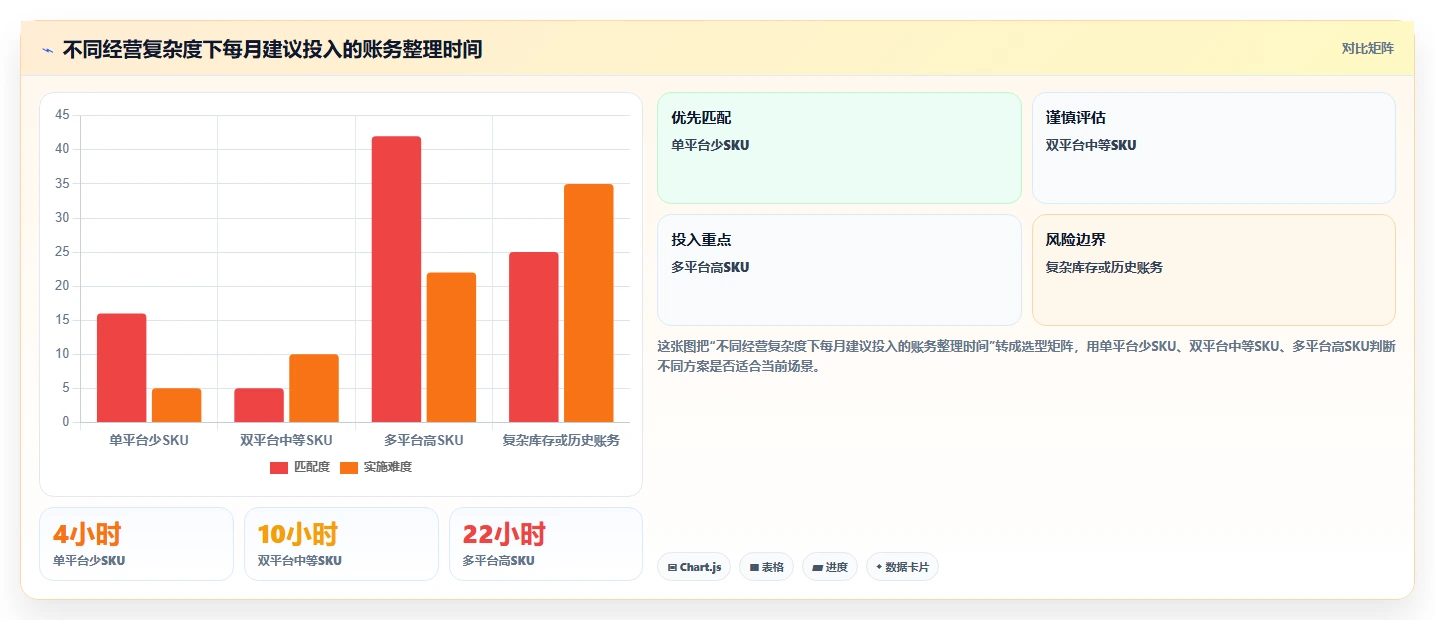Select the 谨慎评估 matrix card
Image resolution: width=1435 pixels, height=620 pixels.
pos(1213,148)
